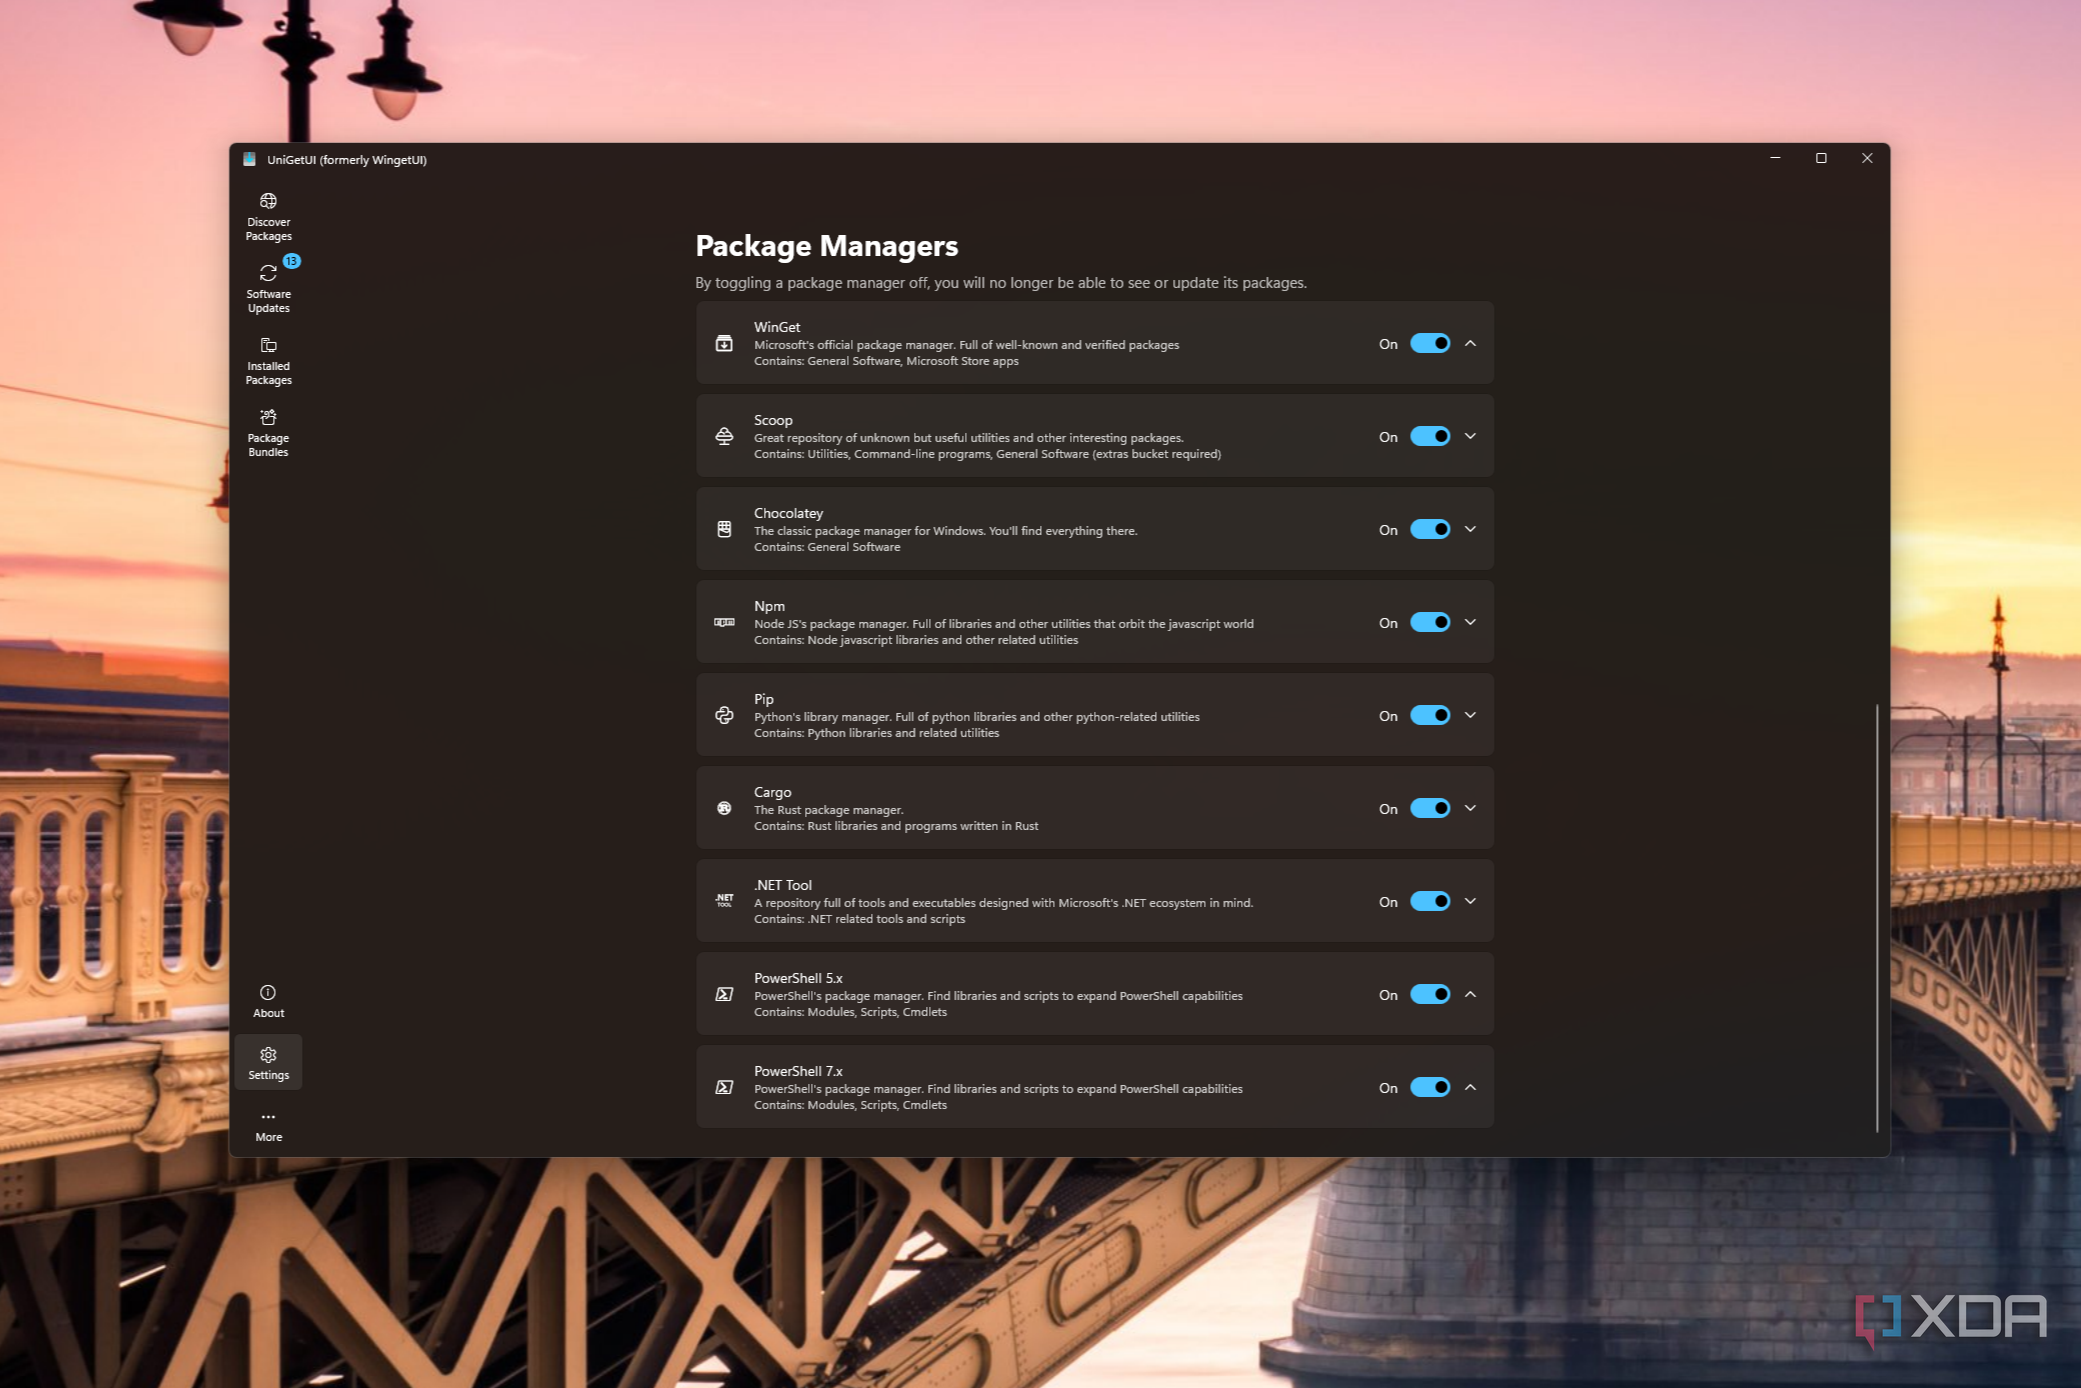Open the More menu in sidebar
This screenshot has width=2081, height=1388.
pyautogui.click(x=267, y=1124)
